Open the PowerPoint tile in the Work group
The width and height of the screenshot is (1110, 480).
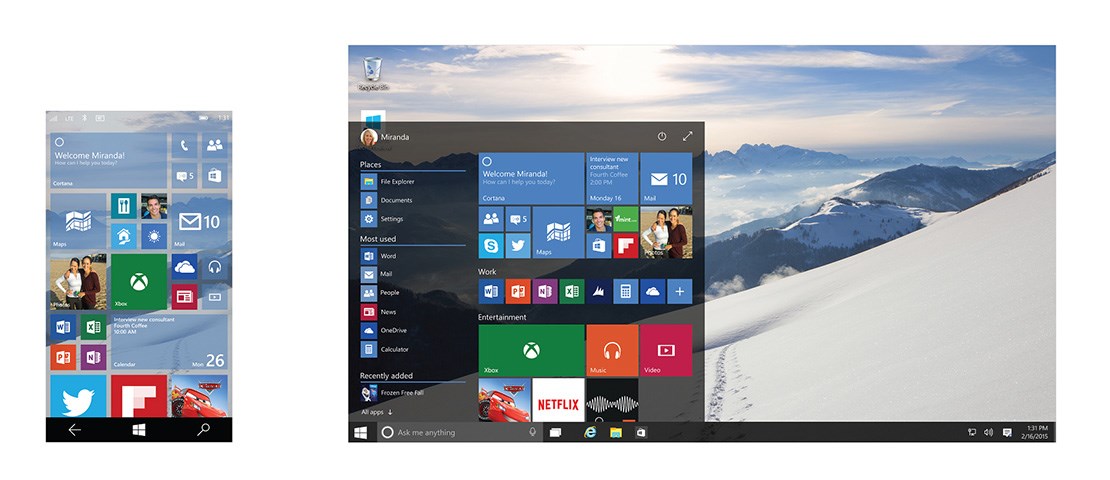(x=518, y=291)
